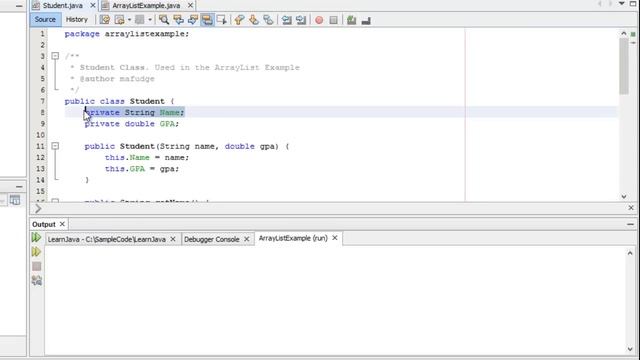Viewport: 640px width, 360px height.
Task: Click Output pane scroll down arrow
Action: [630, 349]
